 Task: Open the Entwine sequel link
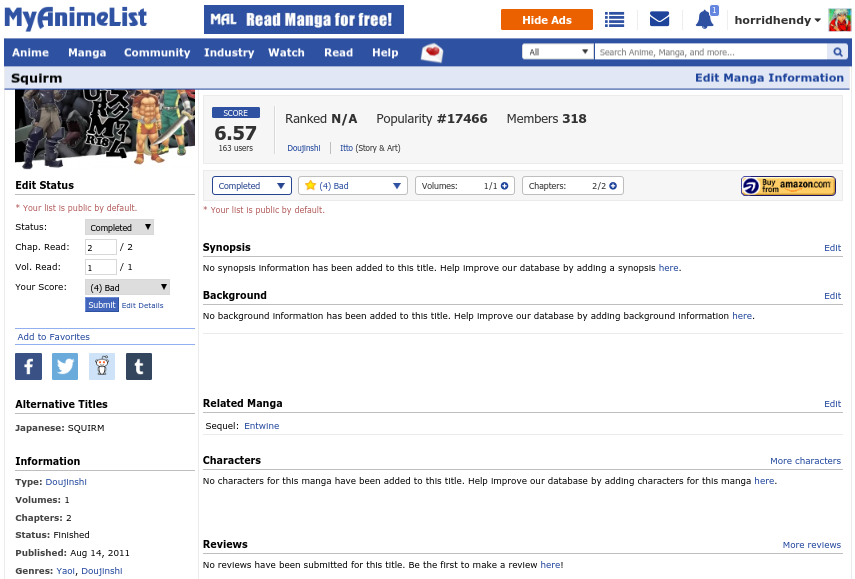(262, 426)
